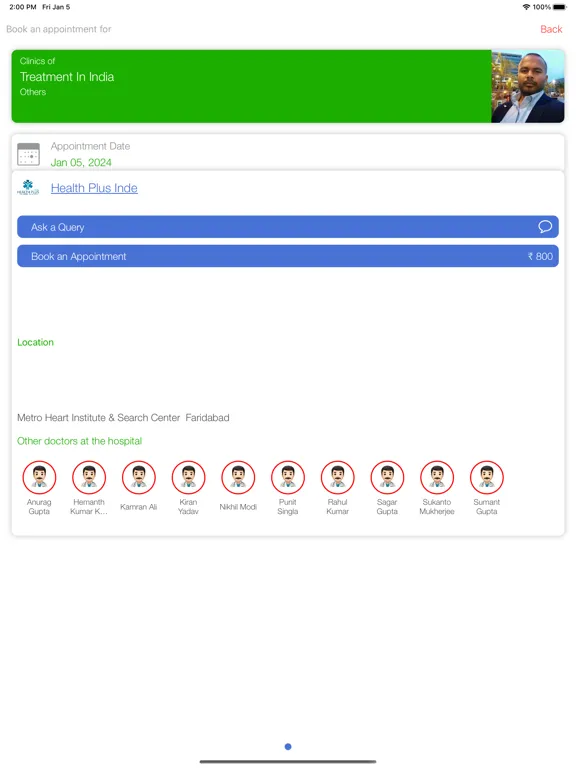
Task: Change the appointment date Jan 05, 2024
Action: (81, 163)
